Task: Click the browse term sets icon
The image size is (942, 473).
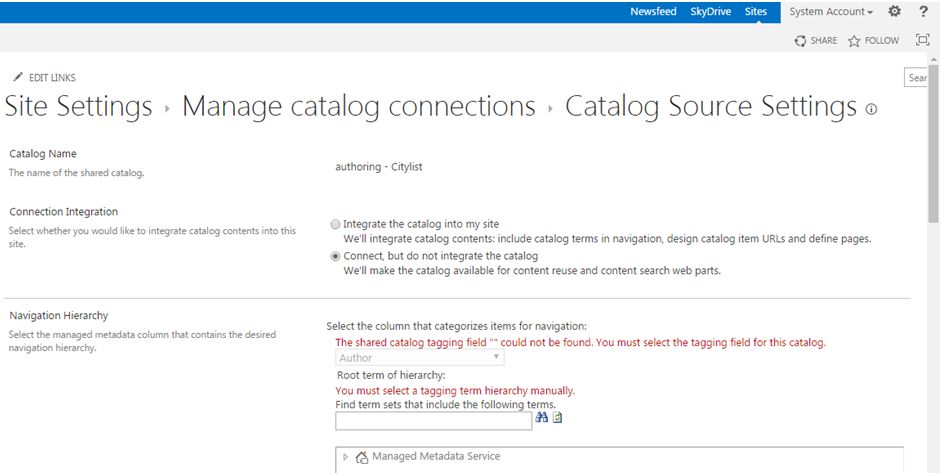Action: 558,418
